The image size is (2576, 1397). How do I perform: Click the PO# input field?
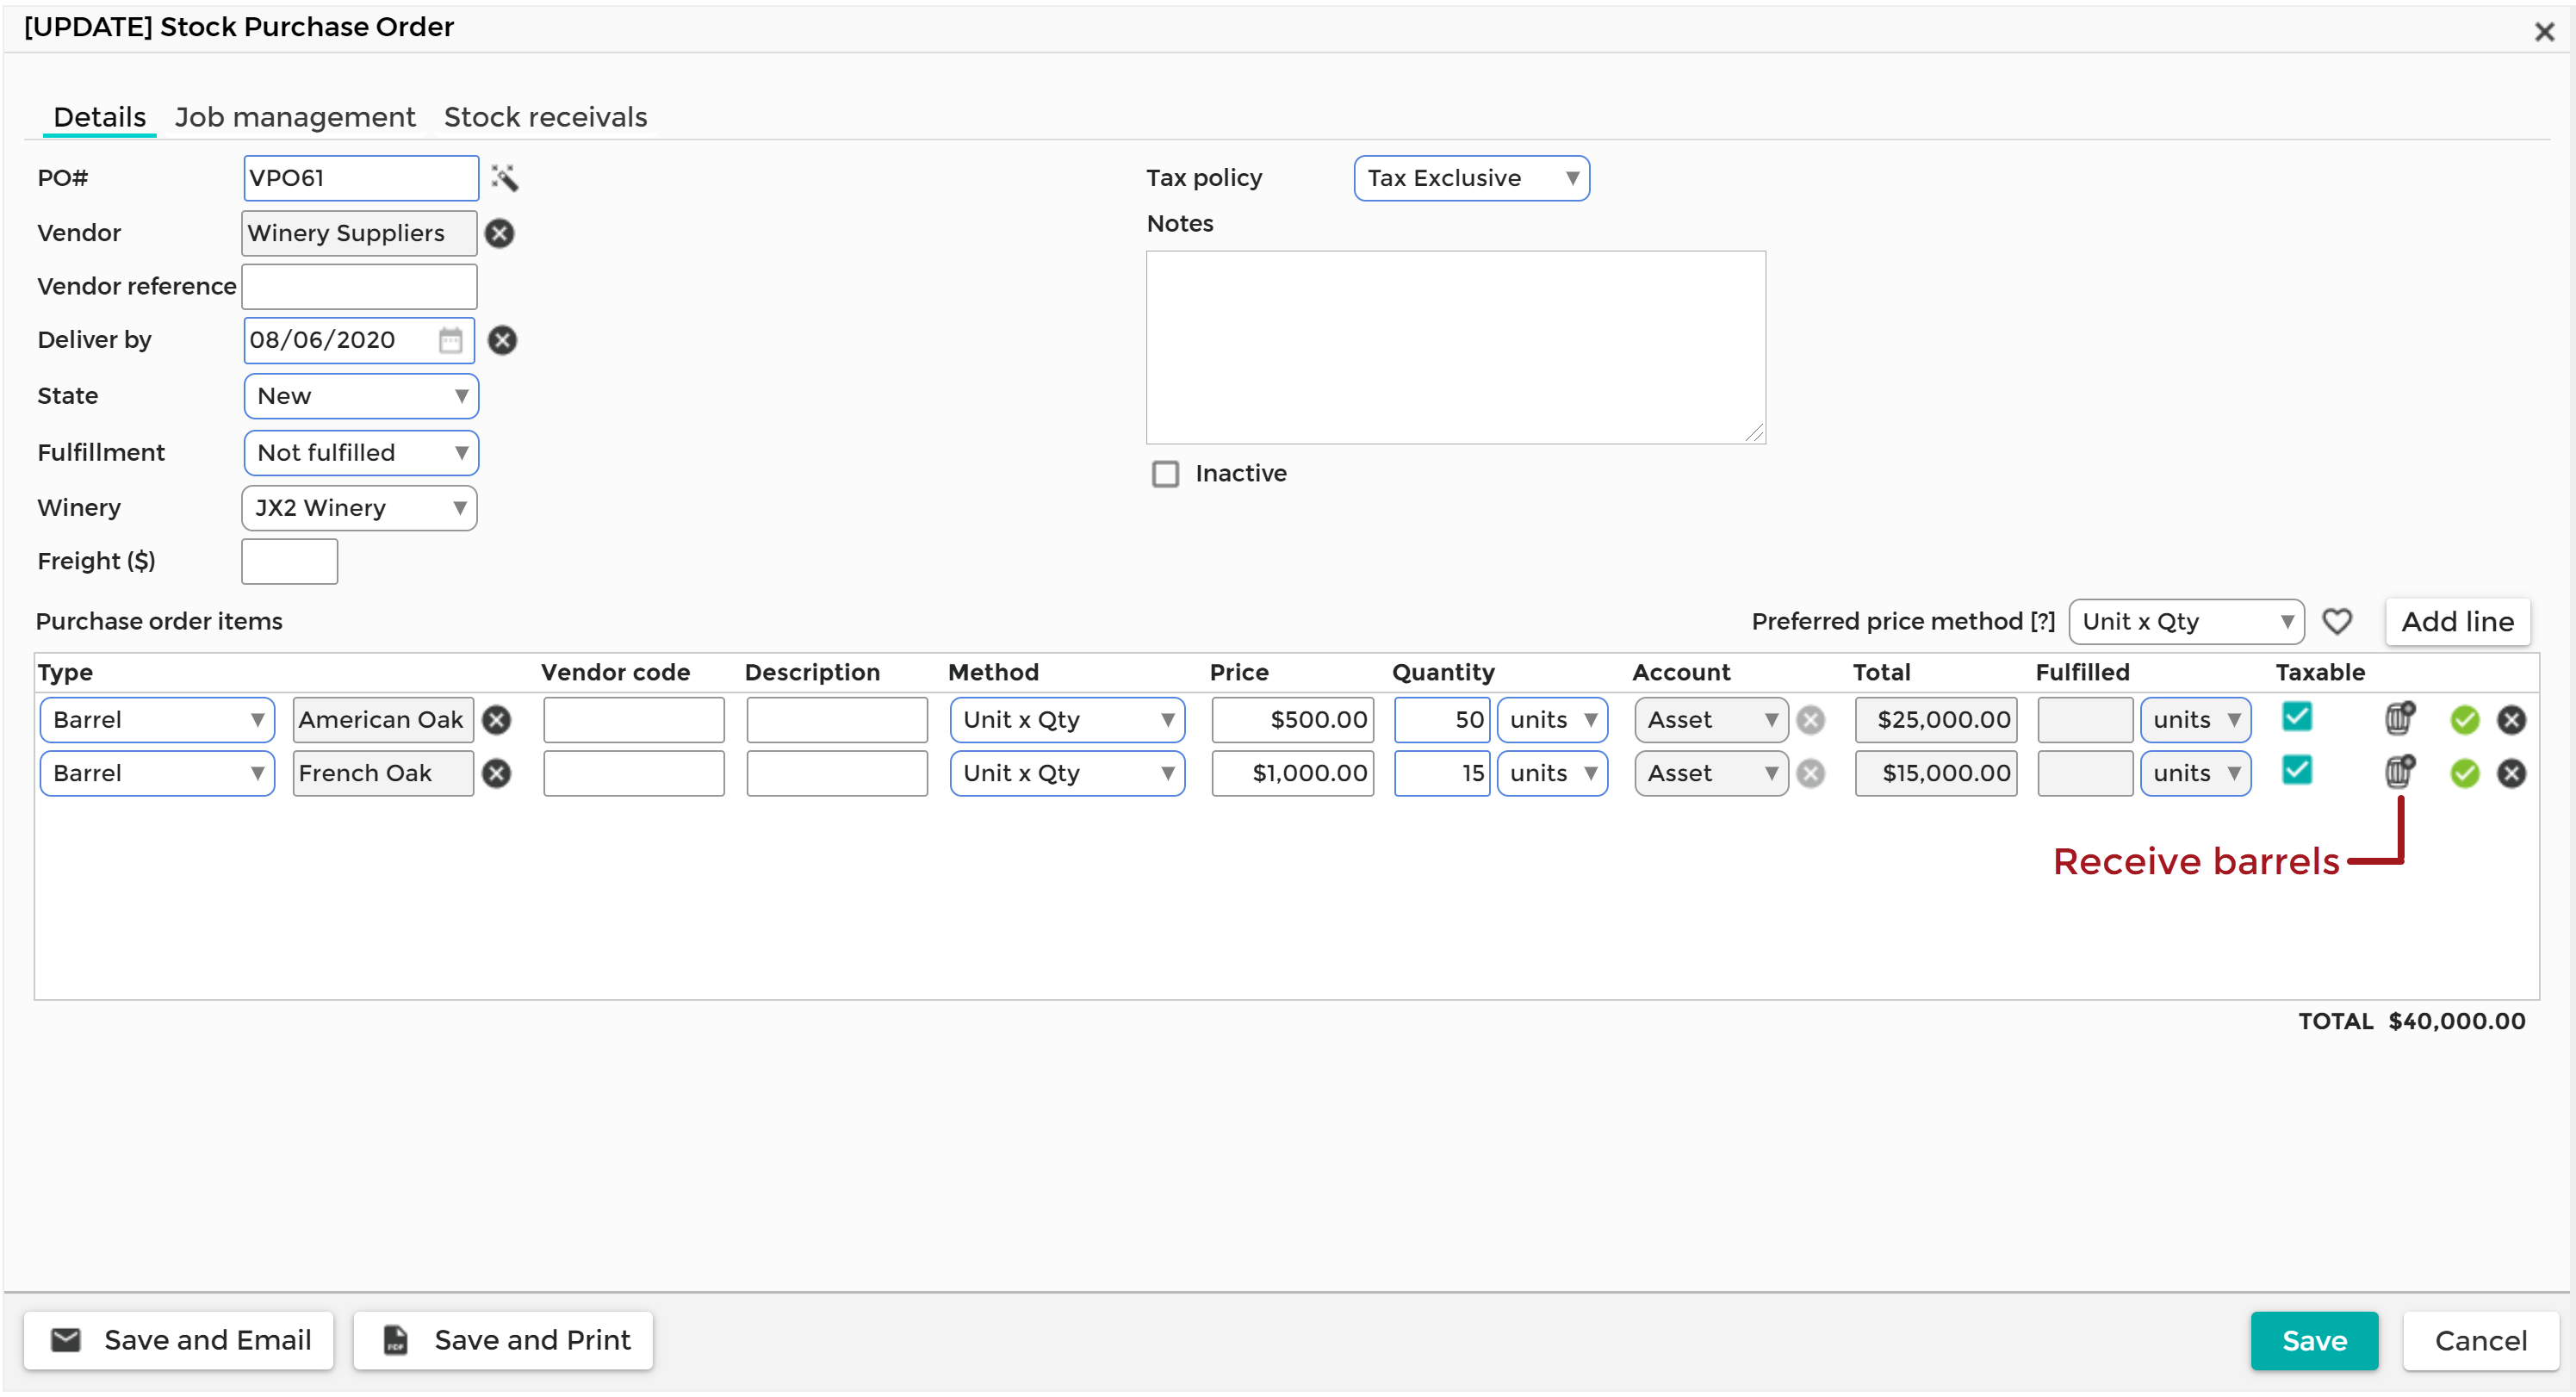[x=361, y=178]
